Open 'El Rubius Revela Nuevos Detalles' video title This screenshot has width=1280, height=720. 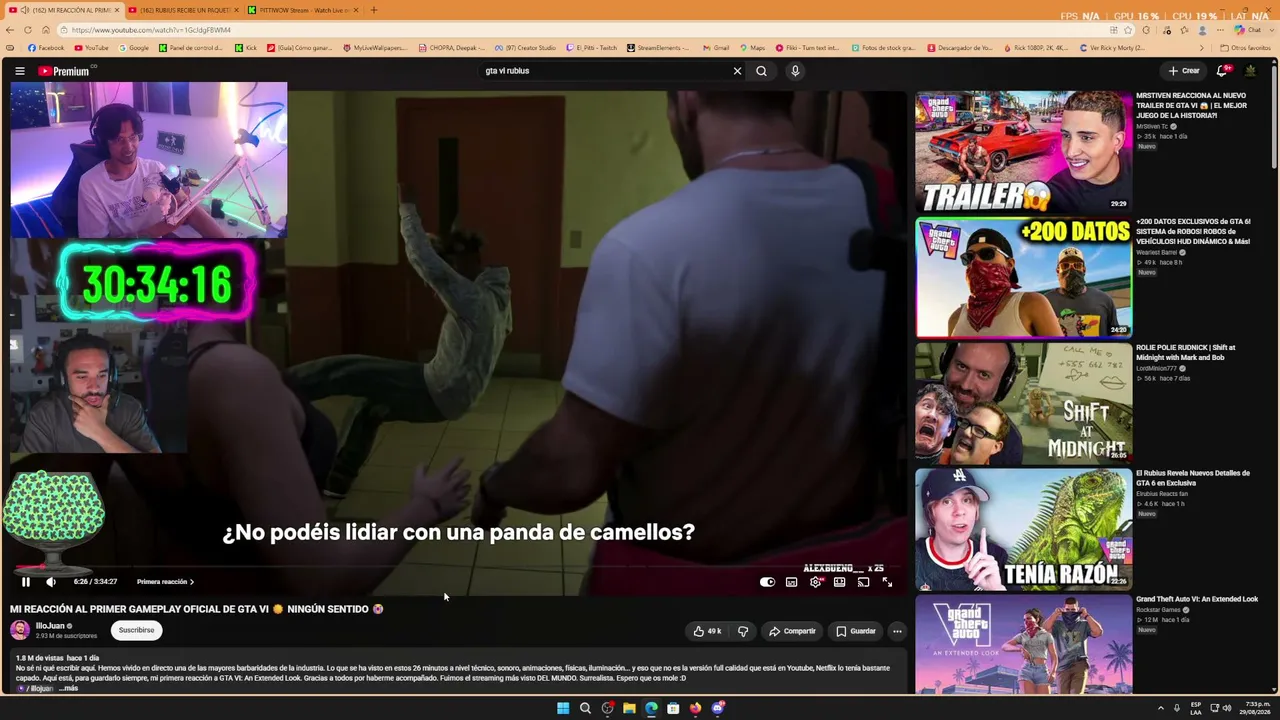click(1193, 478)
